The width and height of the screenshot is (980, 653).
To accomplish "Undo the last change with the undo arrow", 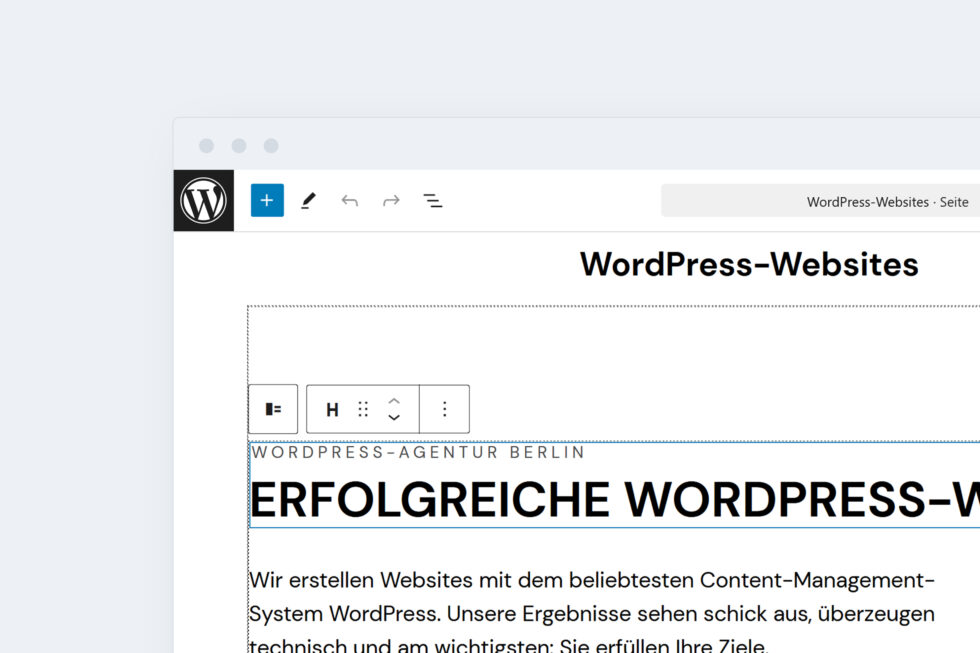I will click(x=349, y=201).
